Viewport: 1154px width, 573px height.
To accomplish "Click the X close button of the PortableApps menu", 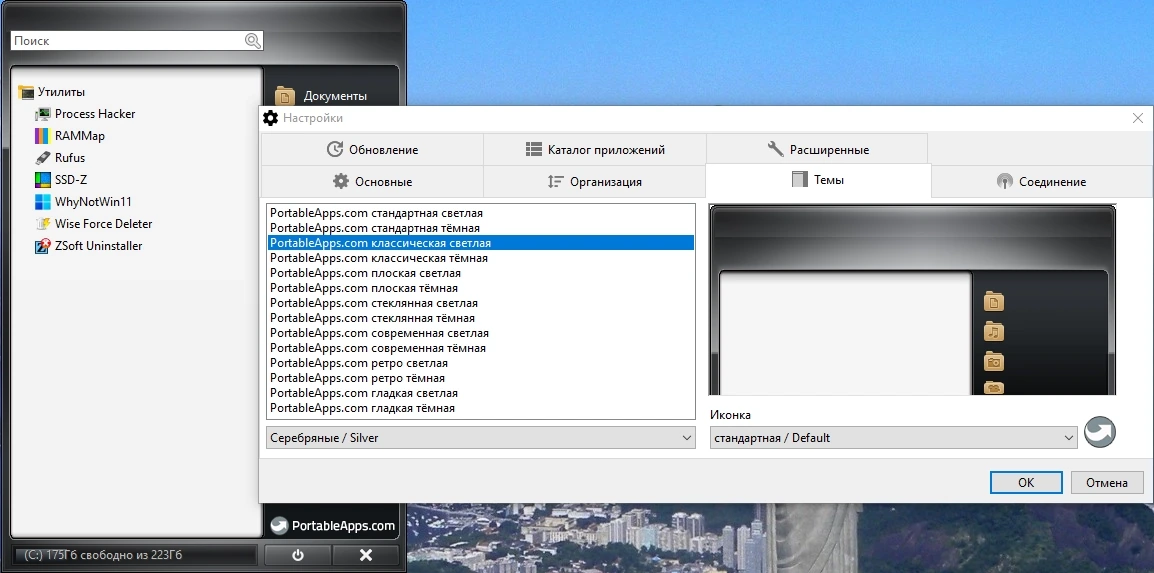I will 366,555.
